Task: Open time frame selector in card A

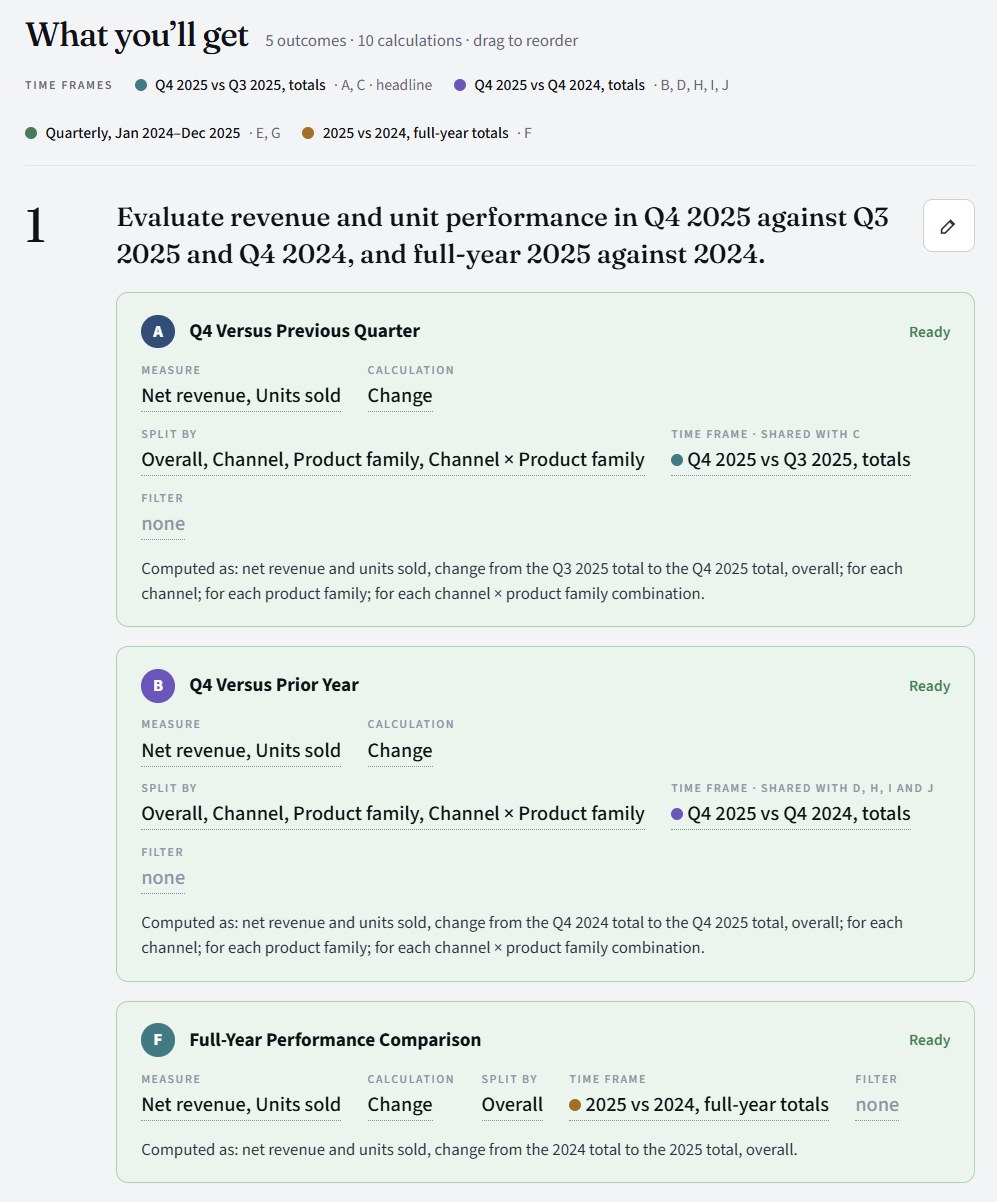Action: 791,460
